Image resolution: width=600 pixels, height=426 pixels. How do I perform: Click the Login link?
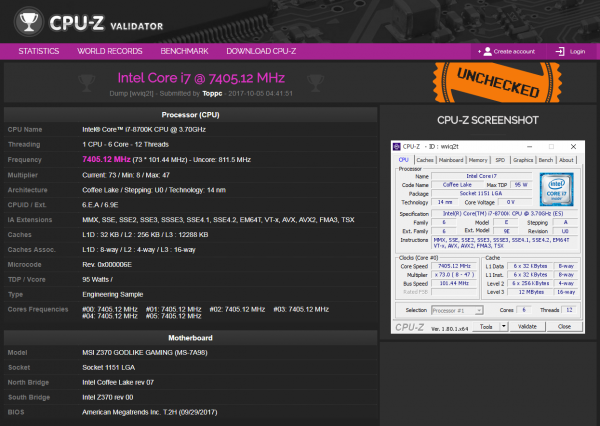pyautogui.click(x=577, y=52)
